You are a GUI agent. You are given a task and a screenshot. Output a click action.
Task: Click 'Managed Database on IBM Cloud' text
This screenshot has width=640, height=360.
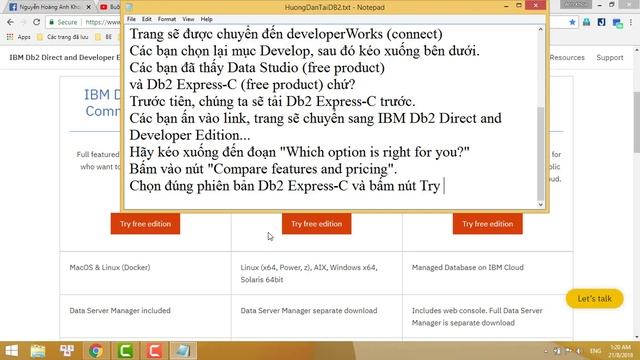point(467,267)
